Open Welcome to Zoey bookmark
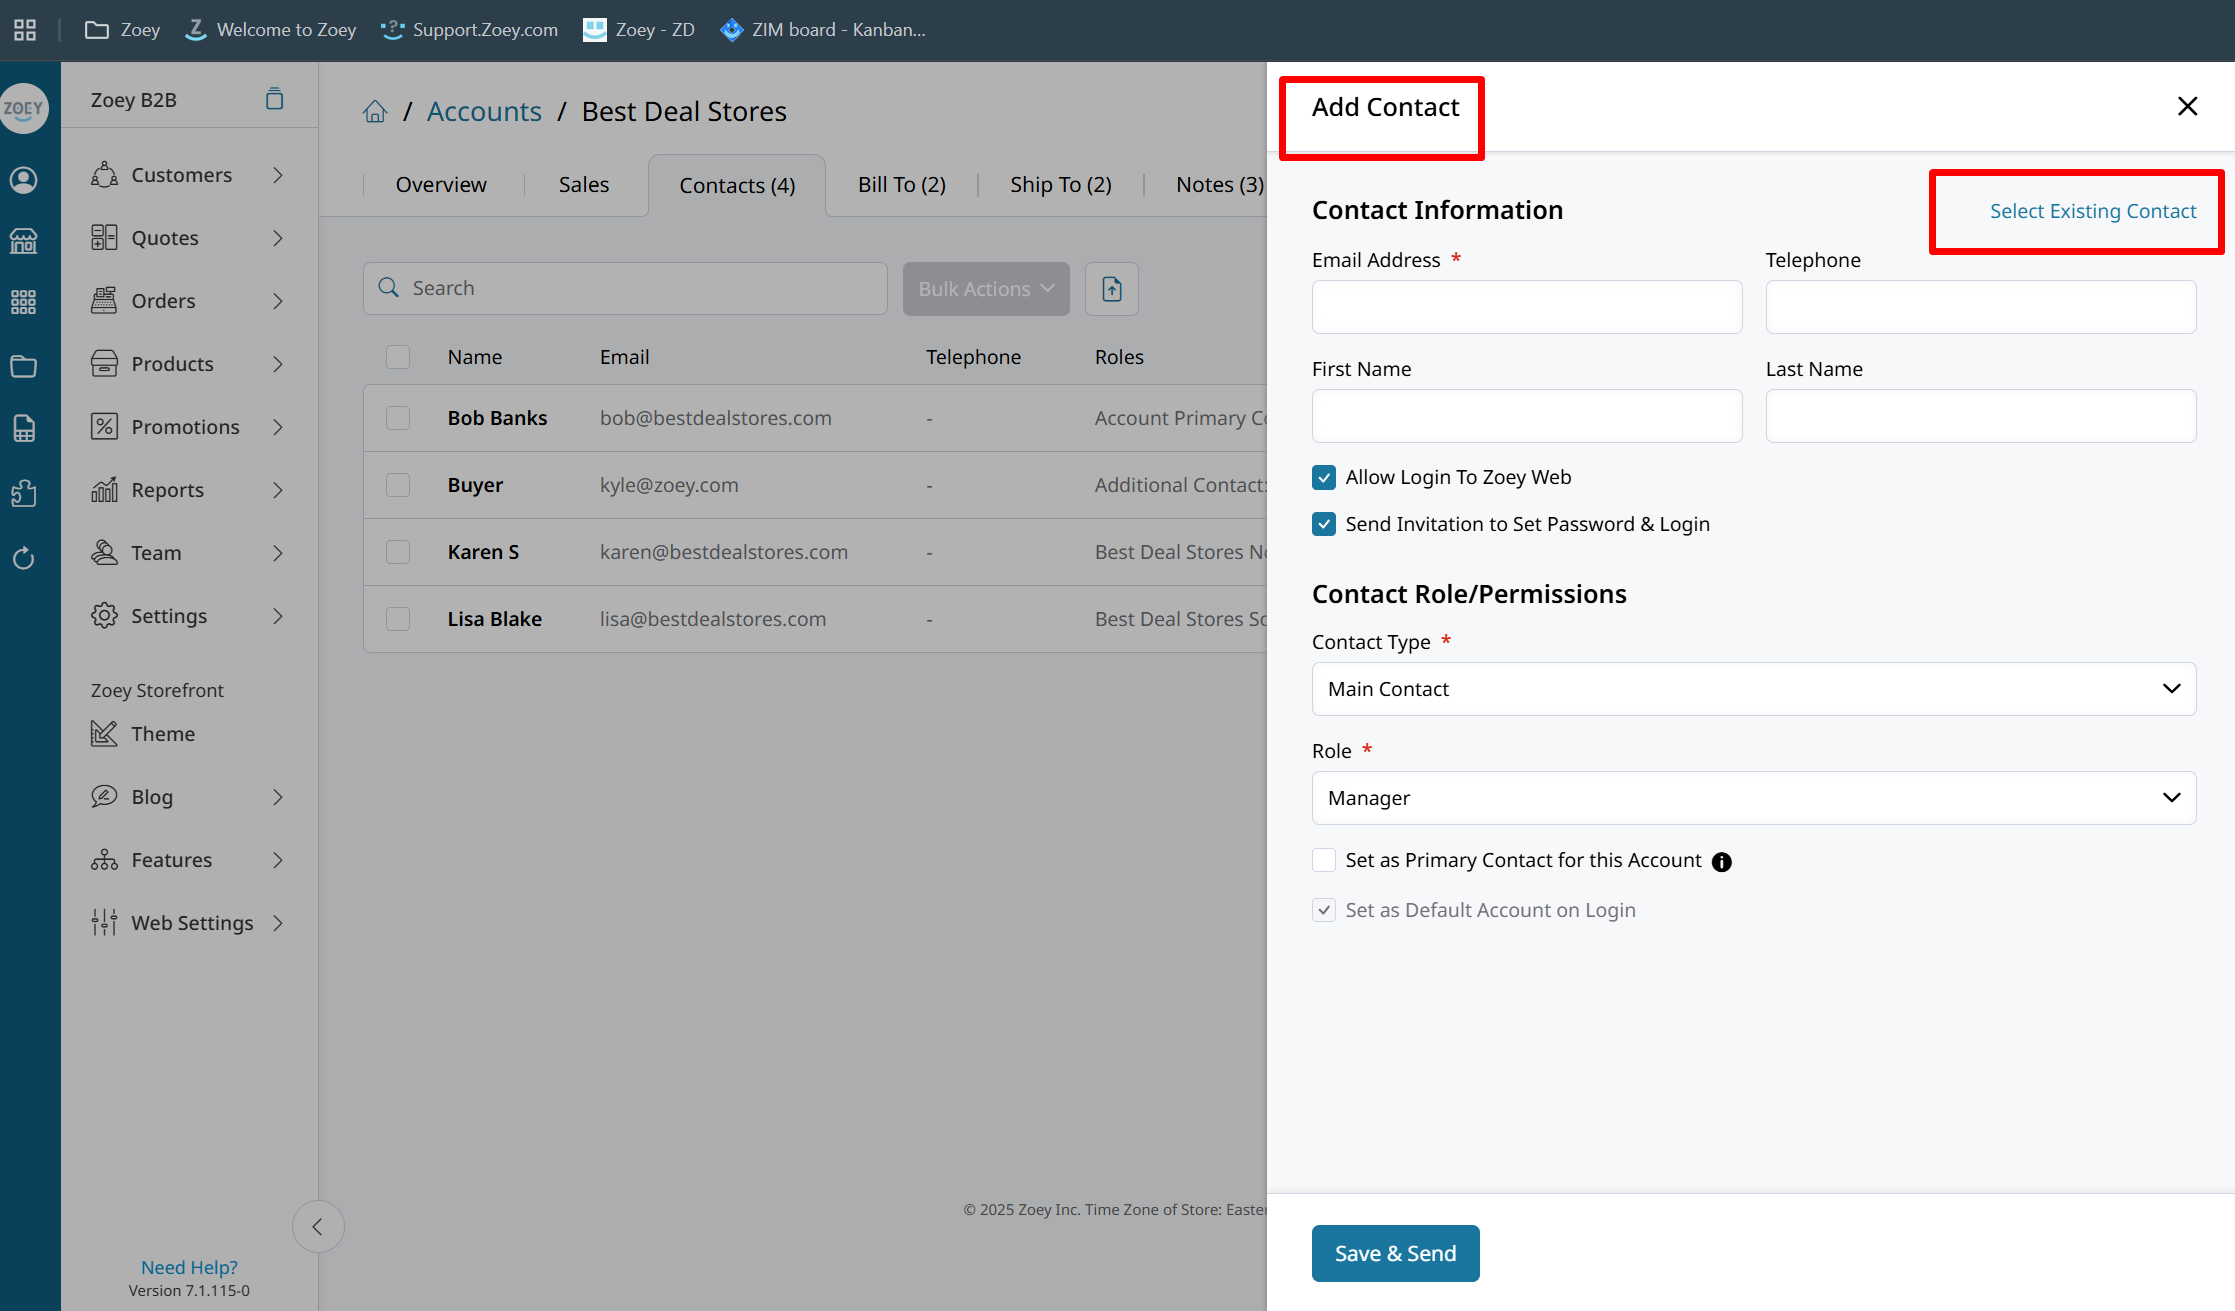This screenshot has height=1311, width=2235. 271,30
